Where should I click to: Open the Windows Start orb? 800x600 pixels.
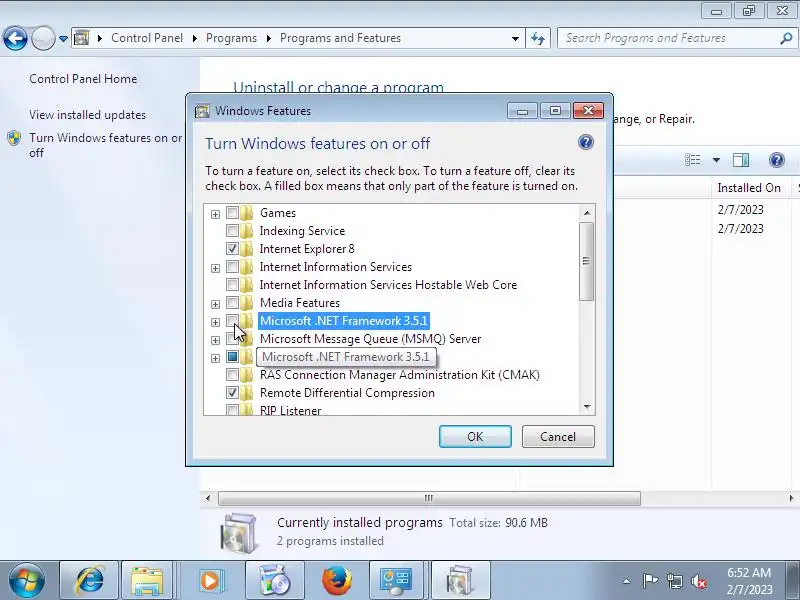click(x=27, y=580)
